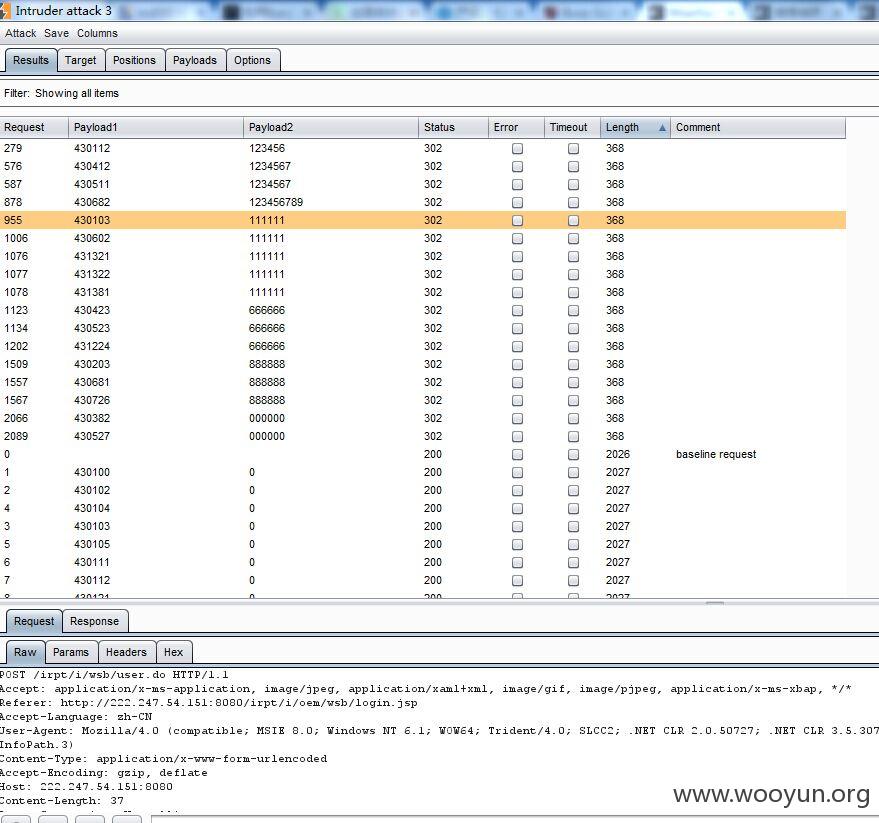Sort by the Payload1 column header
This screenshot has height=823, width=879.
pyautogui.click(x=156, y=127)
